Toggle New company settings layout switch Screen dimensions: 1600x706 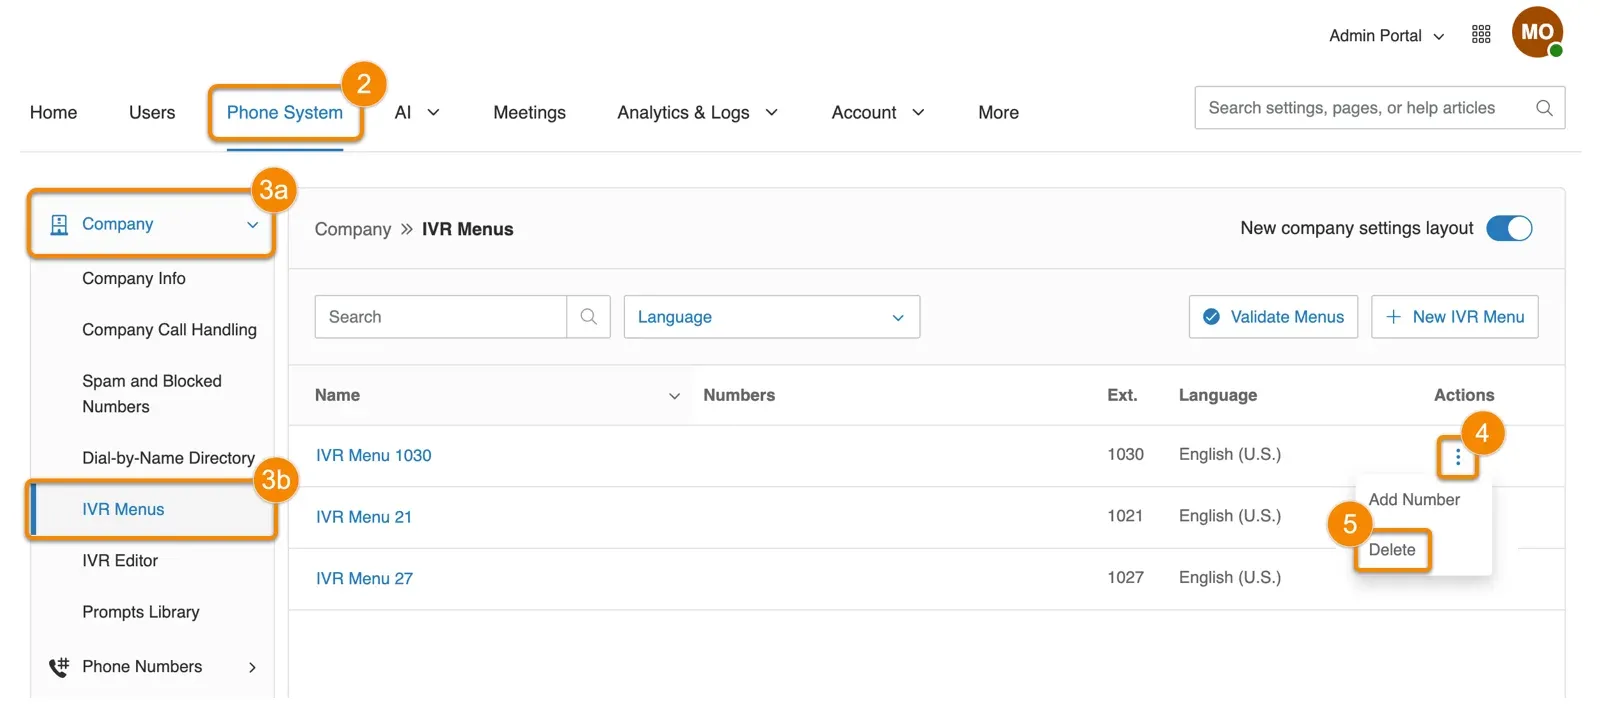click(1509, 228)
